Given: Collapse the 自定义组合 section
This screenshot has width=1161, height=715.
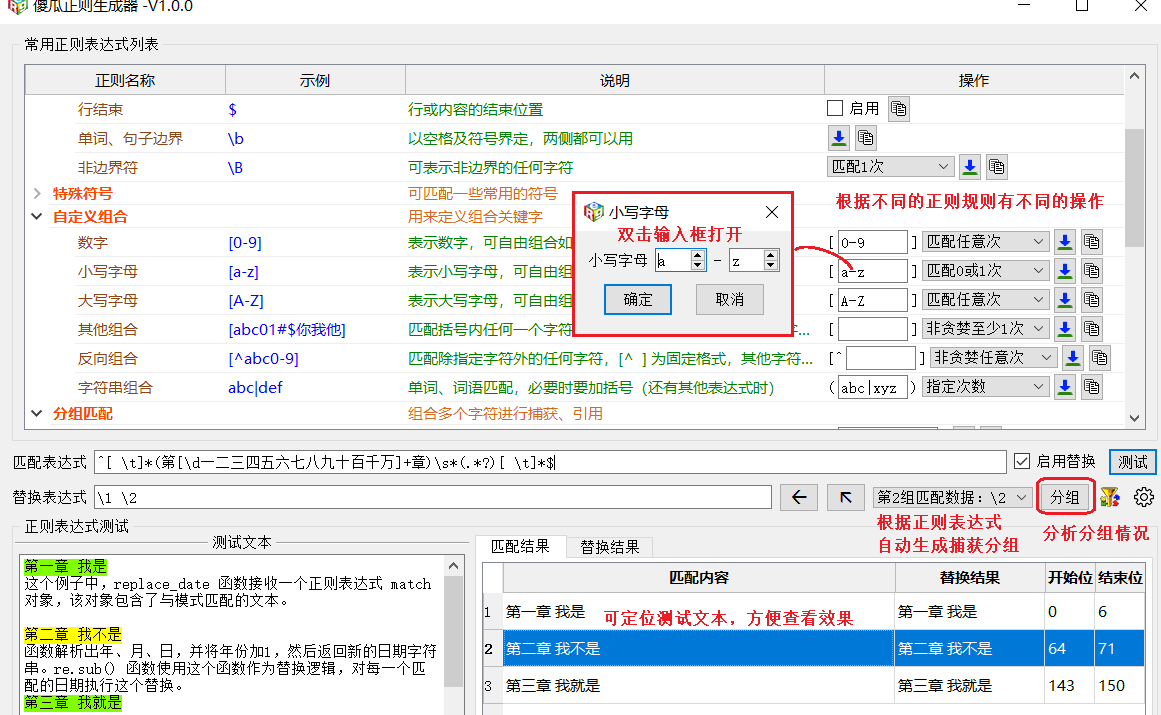Looking at the screenshot, I should pos(36,216).
